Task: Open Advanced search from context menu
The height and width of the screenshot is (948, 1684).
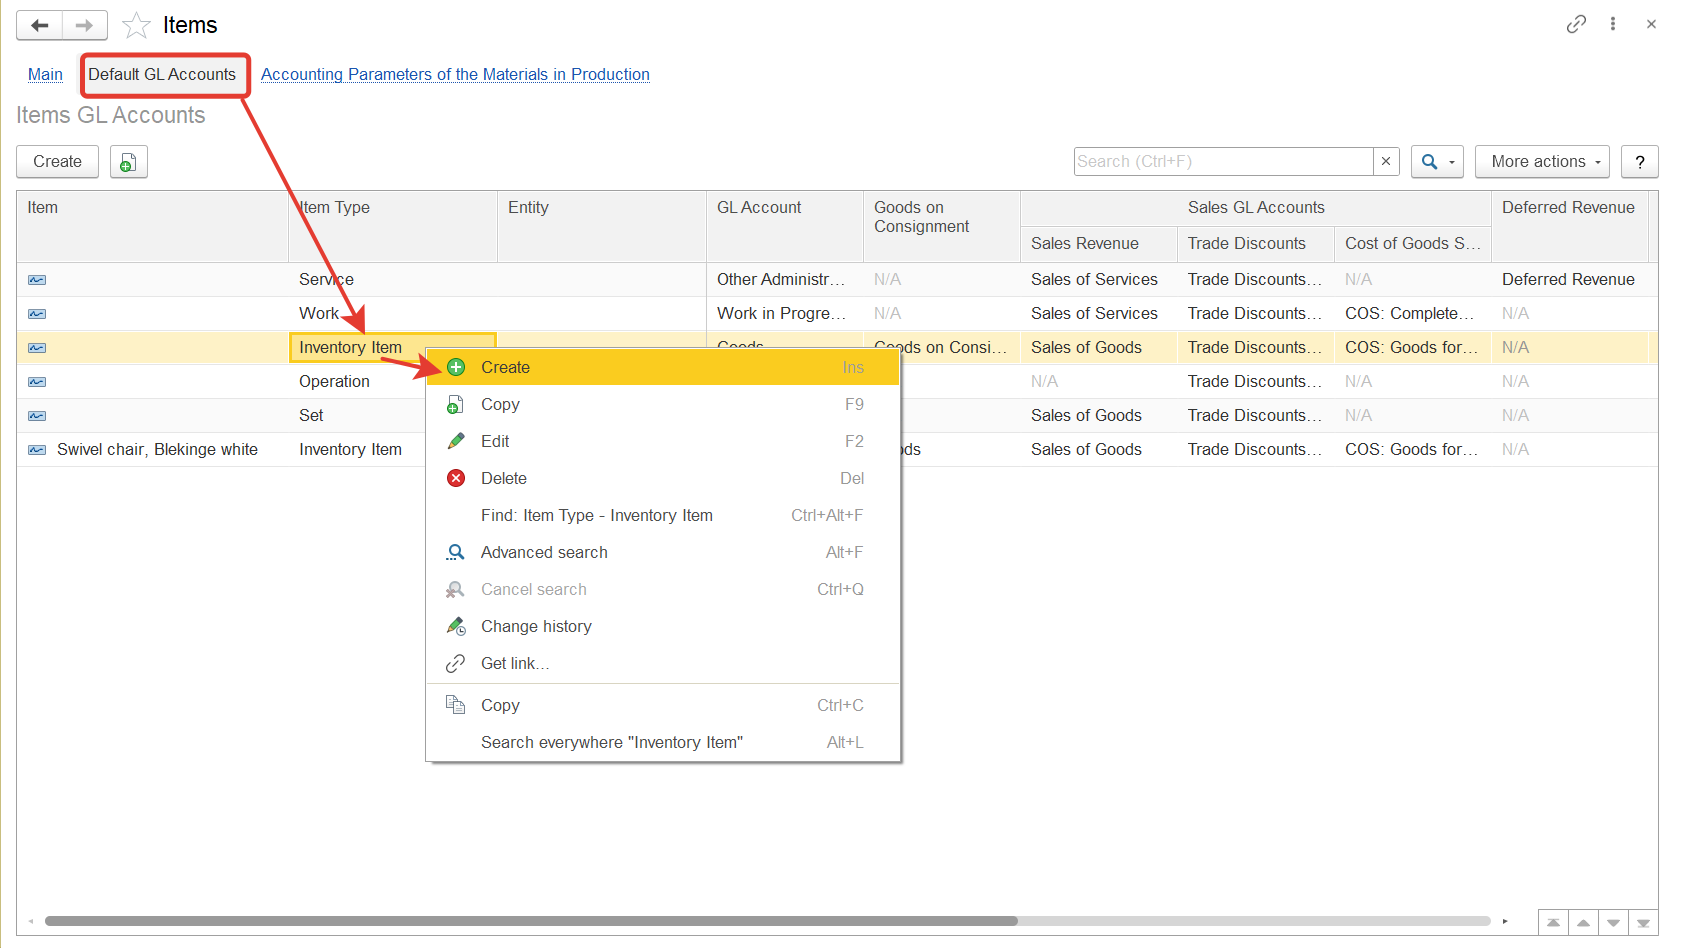Action: (663, 552)
